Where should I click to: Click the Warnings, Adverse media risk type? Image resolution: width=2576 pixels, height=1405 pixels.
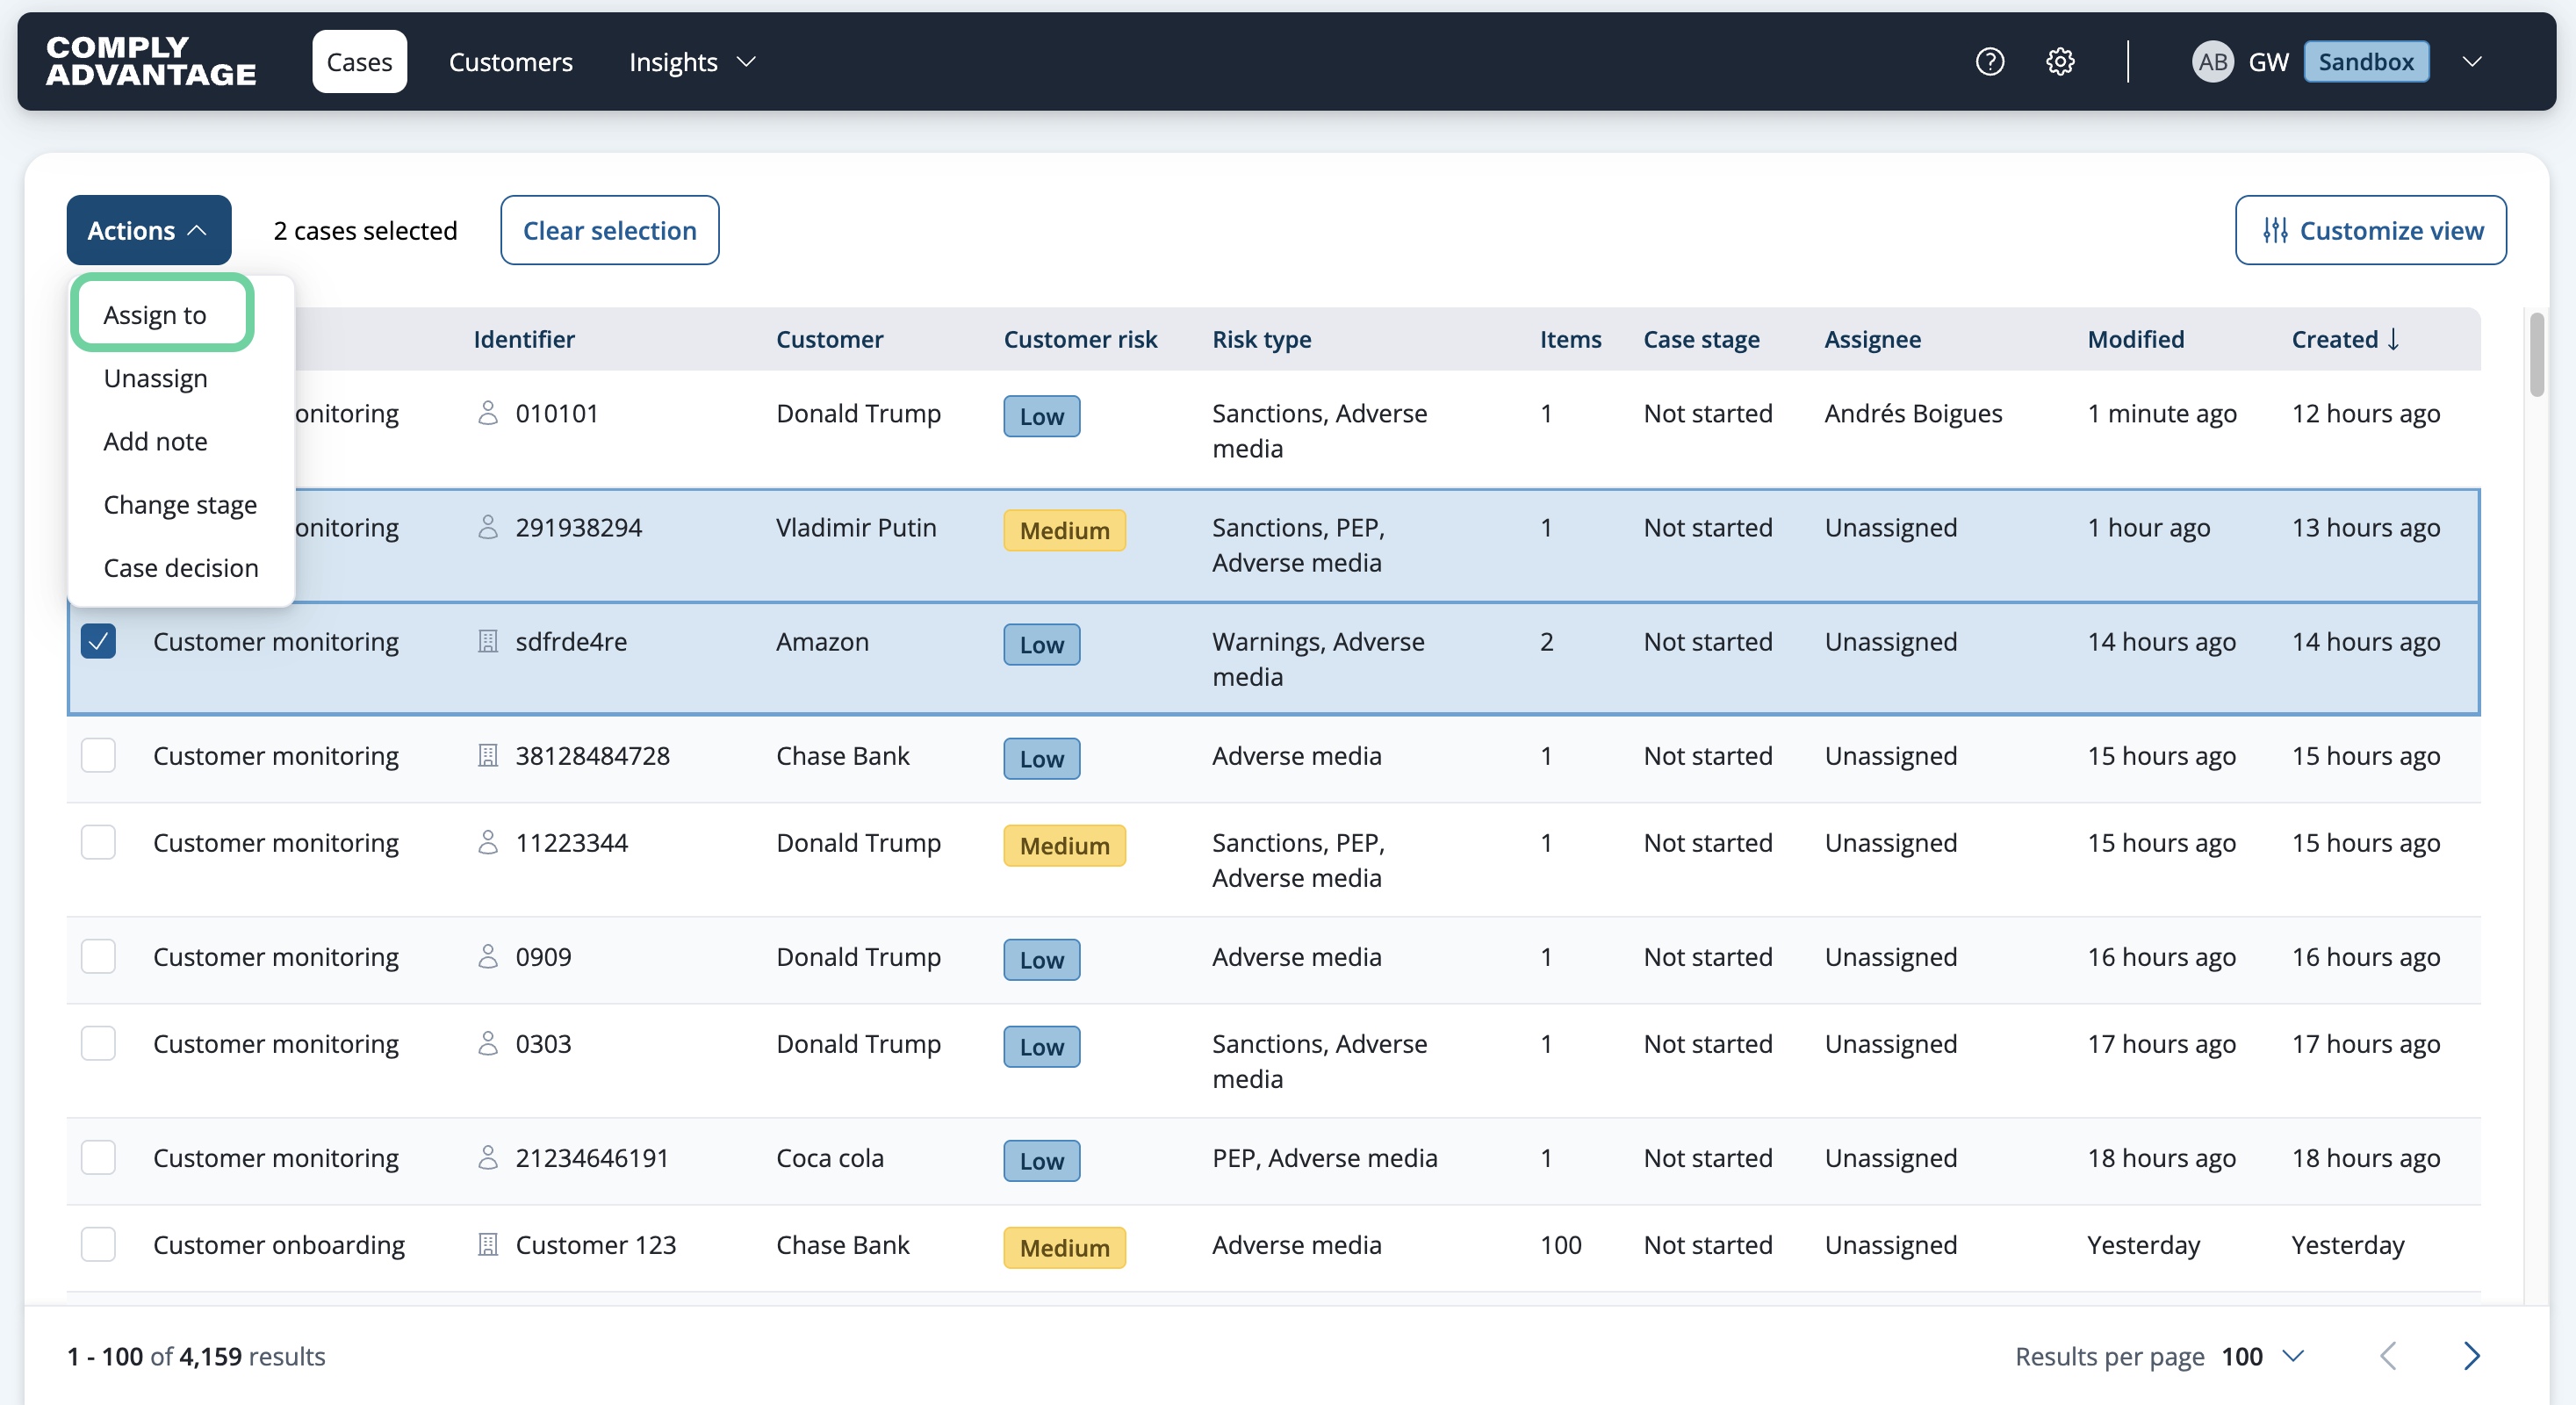[x=1319, y=659]
